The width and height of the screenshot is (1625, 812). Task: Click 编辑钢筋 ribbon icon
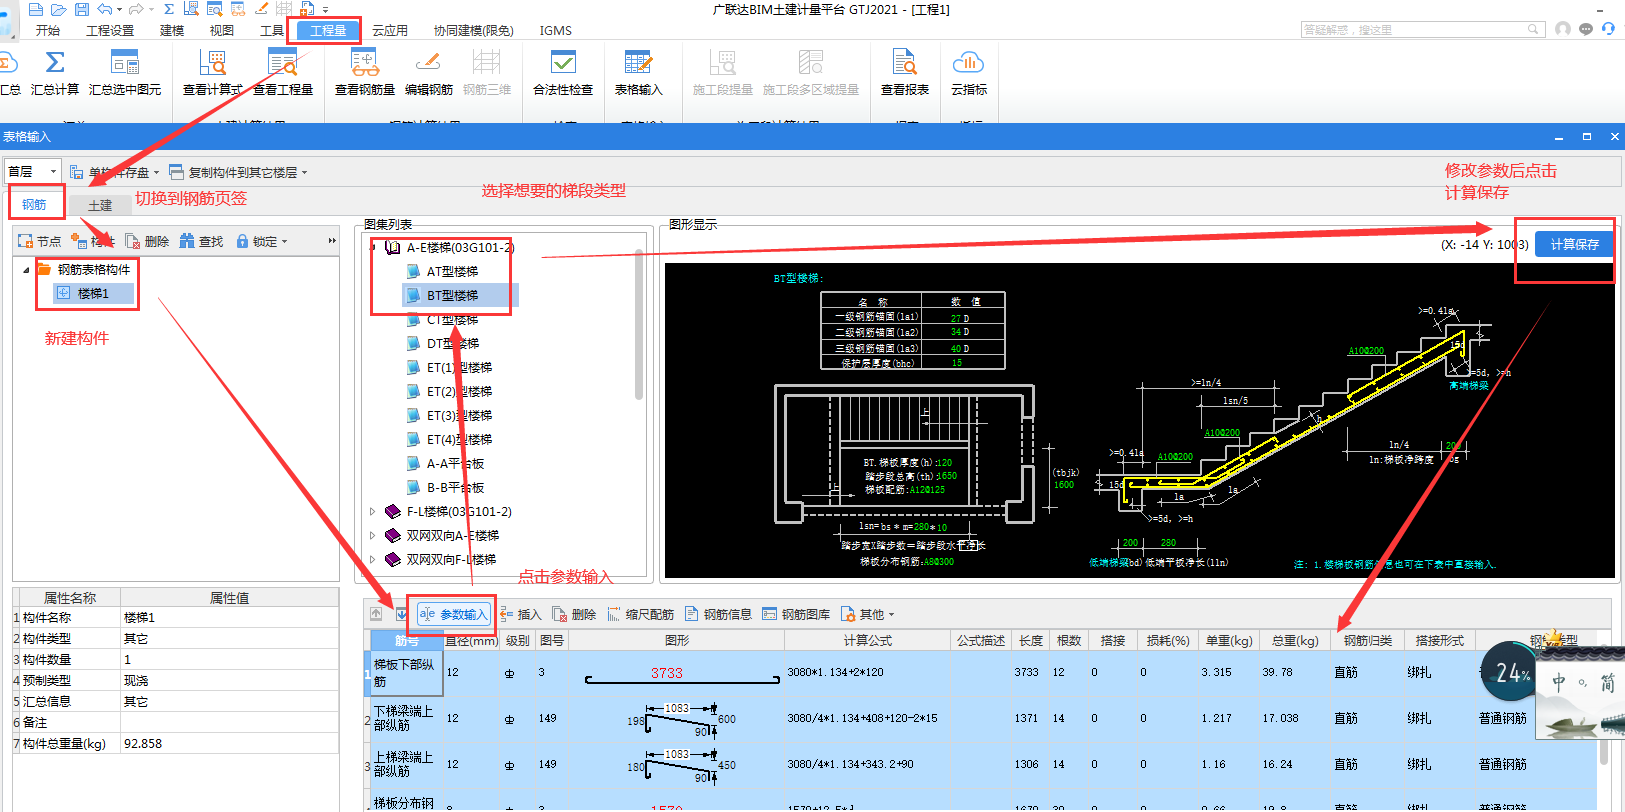pyautogui.click(x=429, y=72)
